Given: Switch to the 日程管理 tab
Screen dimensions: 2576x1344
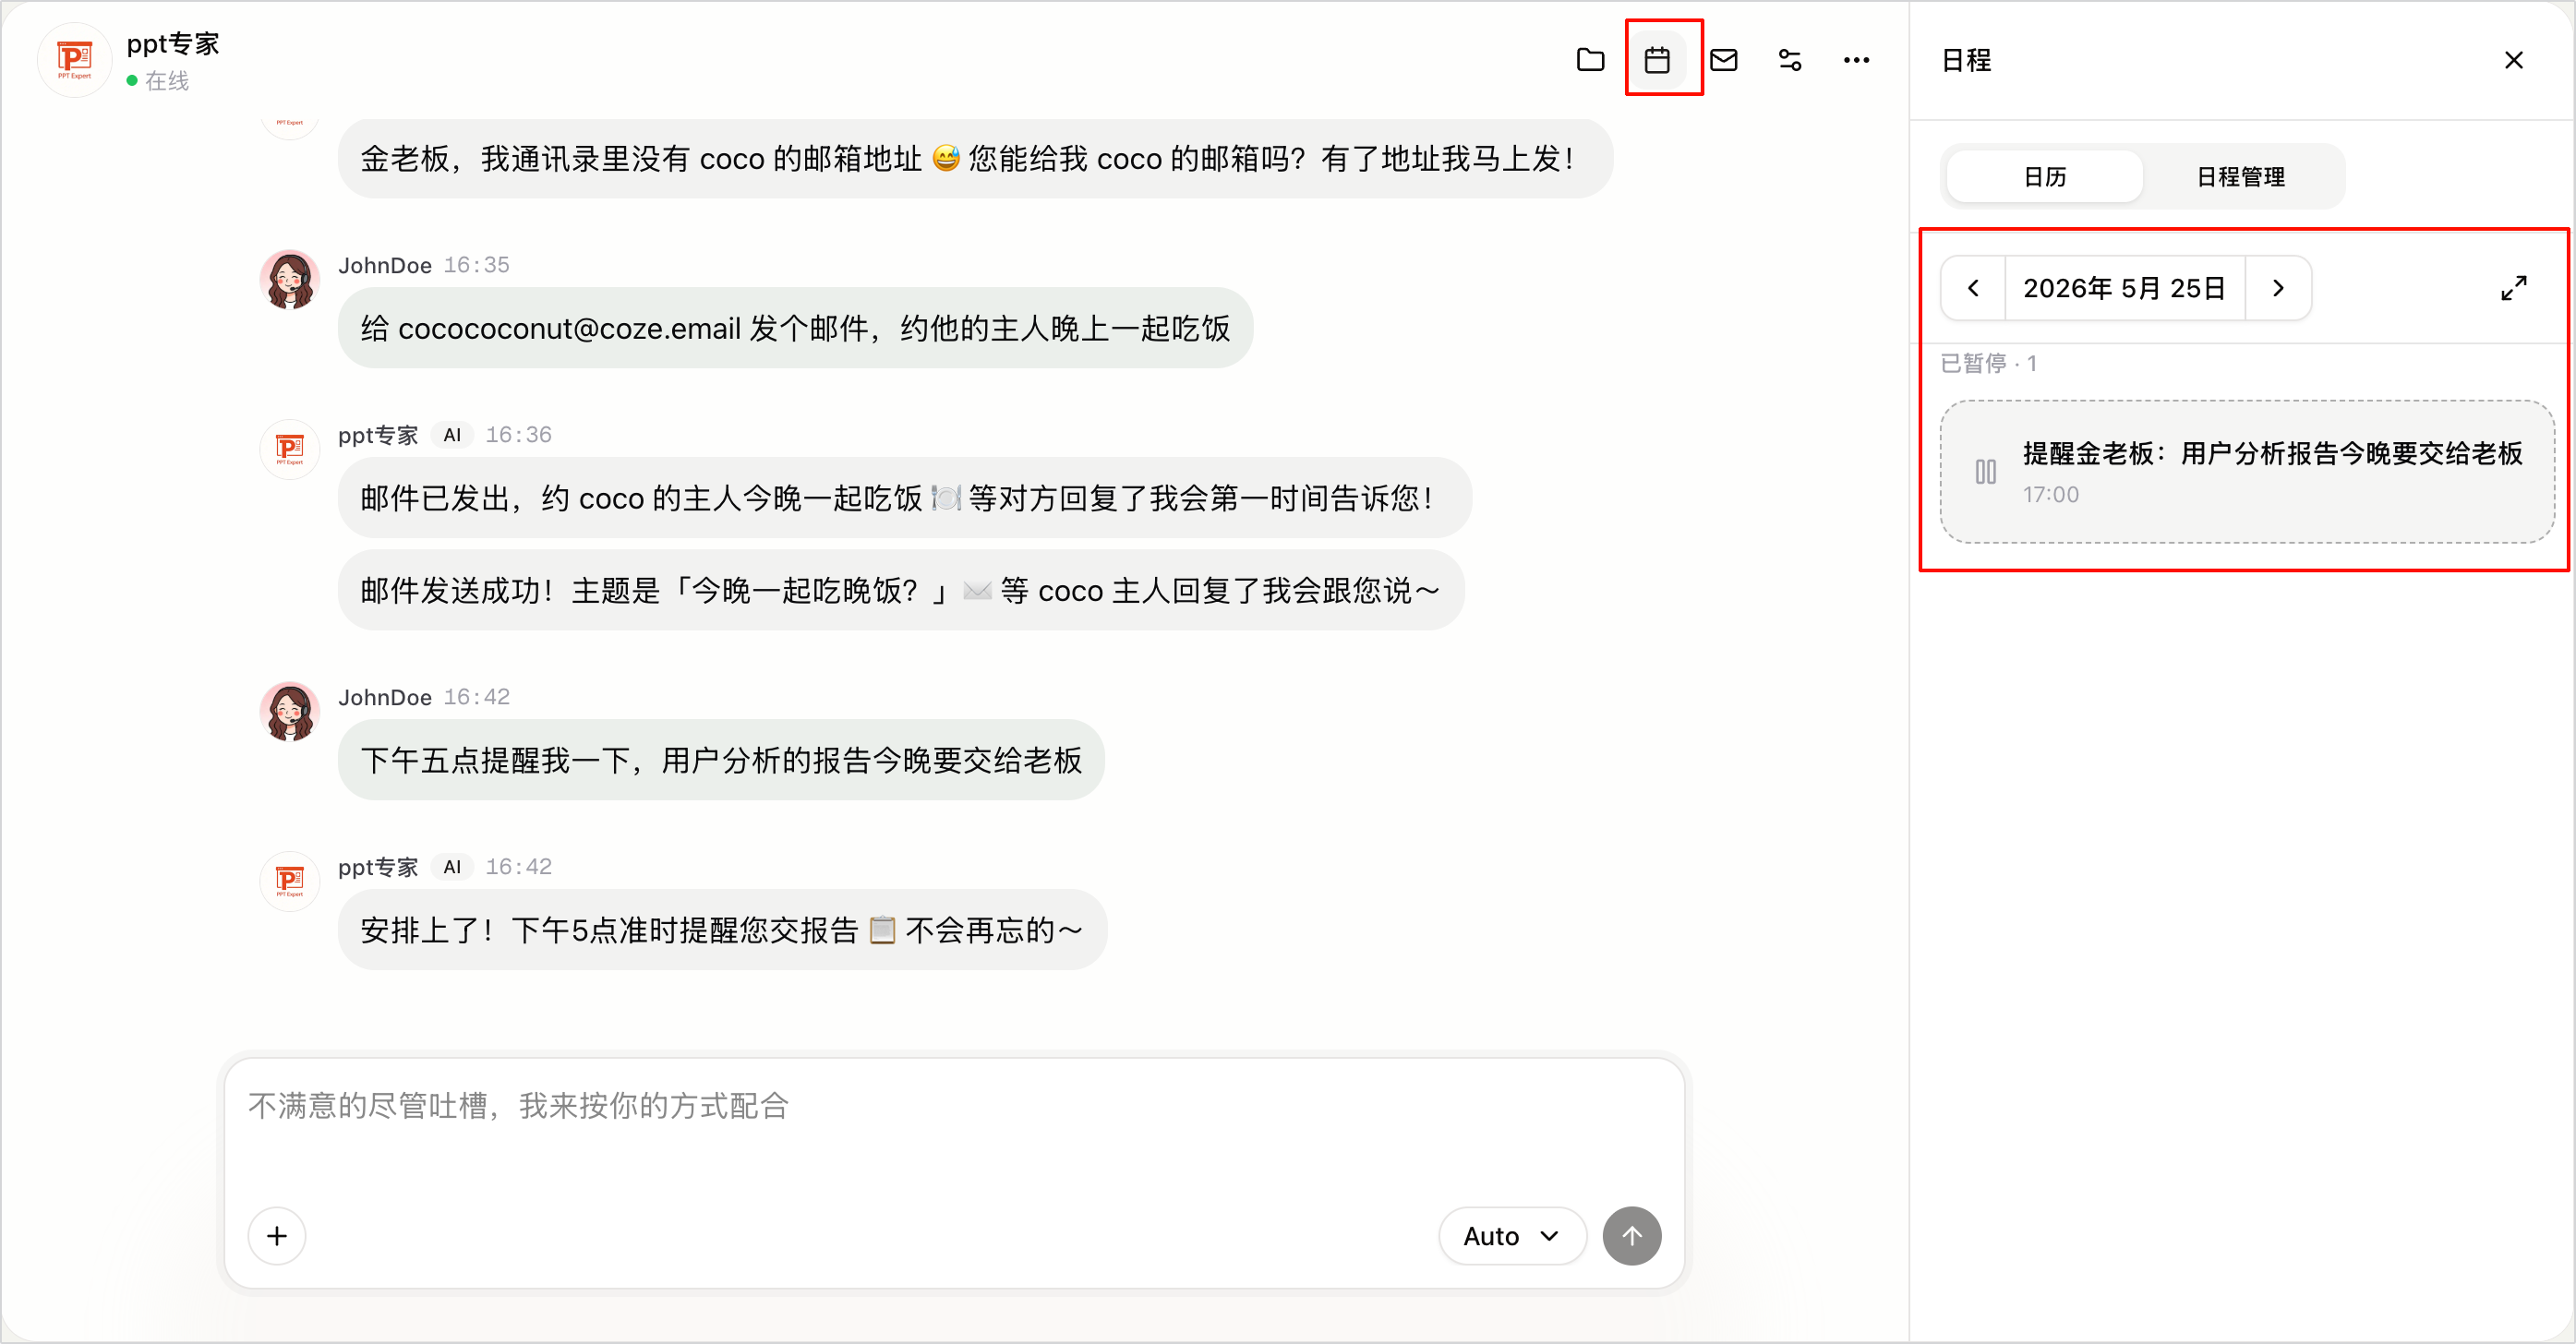Looking at the screenshot, I should pos(2240,177).
